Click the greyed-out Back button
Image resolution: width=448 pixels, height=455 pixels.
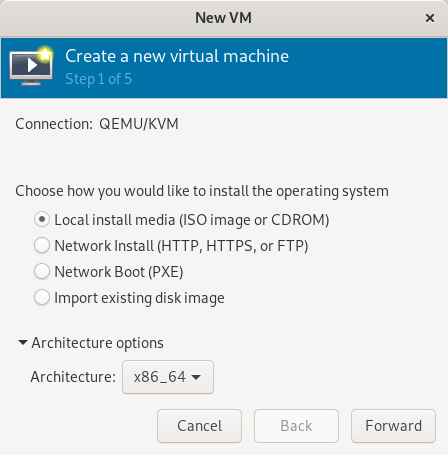pyautogui.click(x=296, y=426)
